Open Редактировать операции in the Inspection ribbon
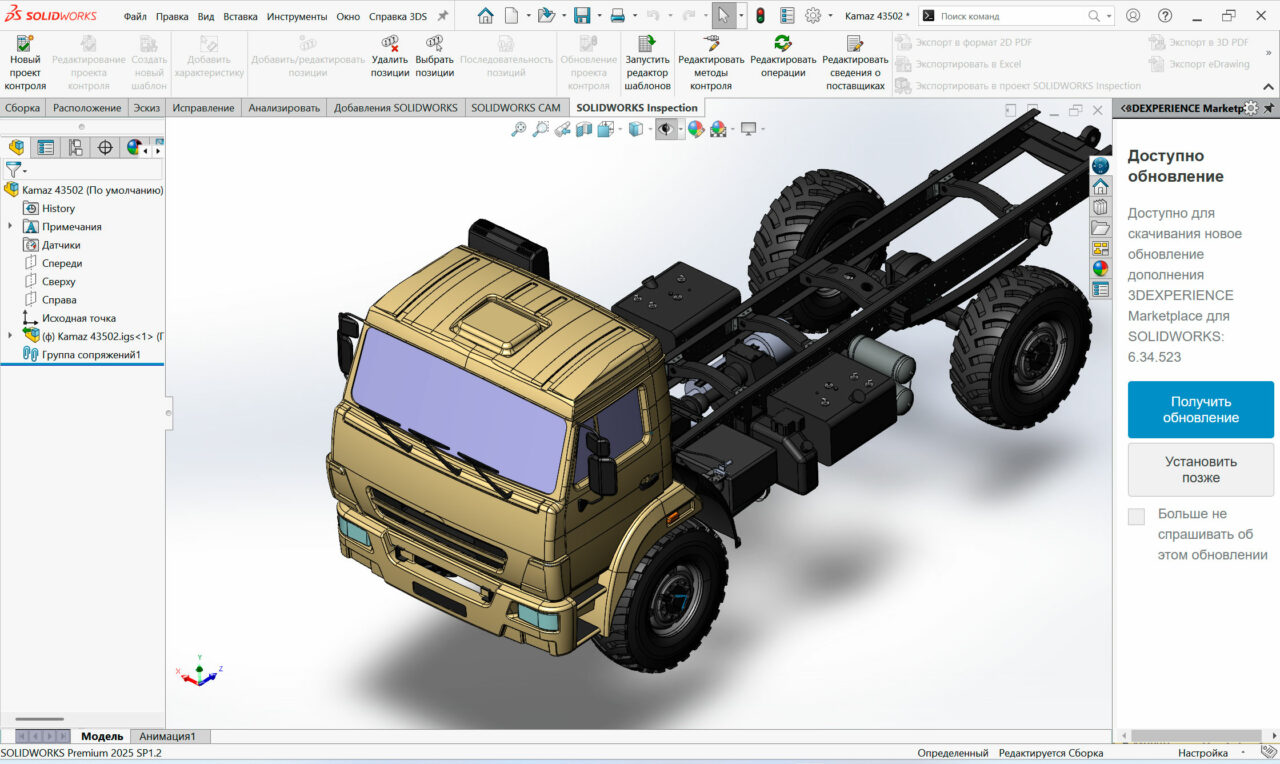Screen dimensions: 1280x764 pyautogui.click(x=783, y=43)
